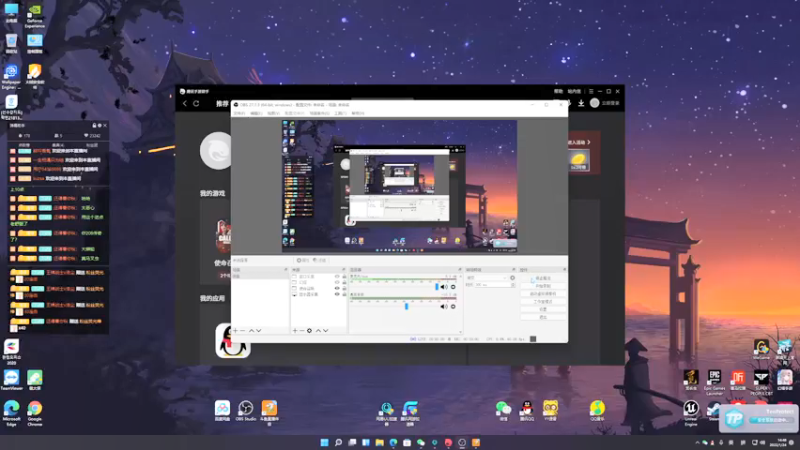Move the selected scene down in Scenes panel
This screenshot has height=450, width=800.
click(x=259, y=331)
